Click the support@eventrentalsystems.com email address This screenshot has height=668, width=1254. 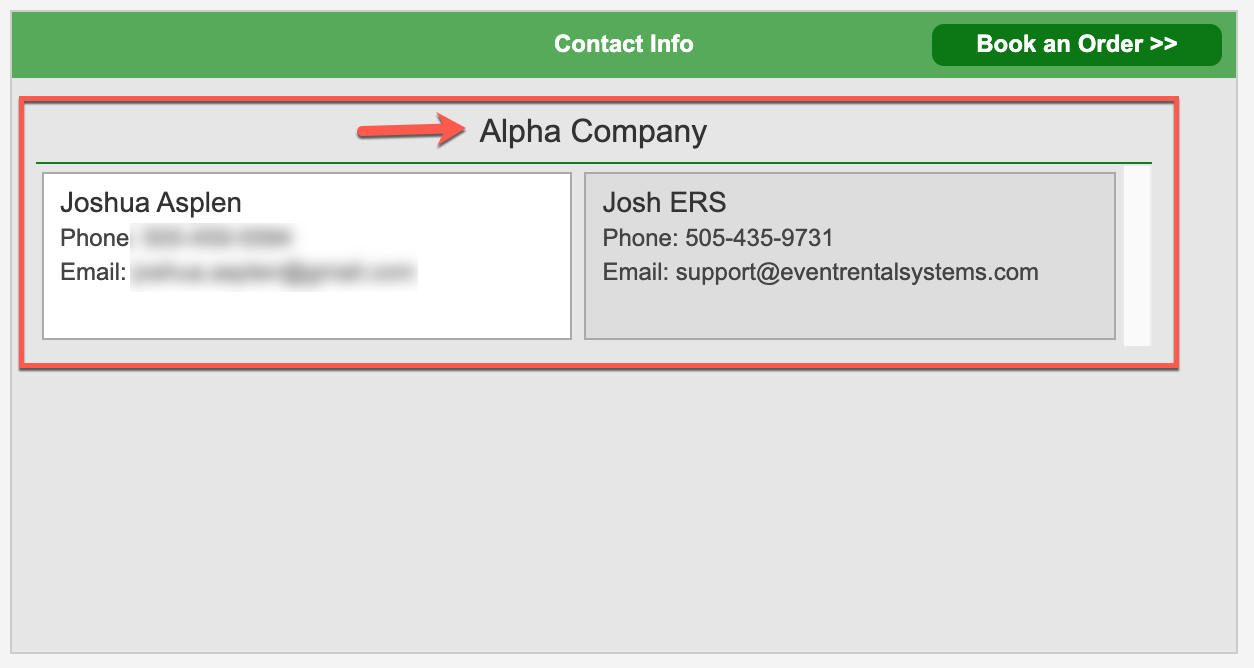pyautogui.click(x=857, y=272)
